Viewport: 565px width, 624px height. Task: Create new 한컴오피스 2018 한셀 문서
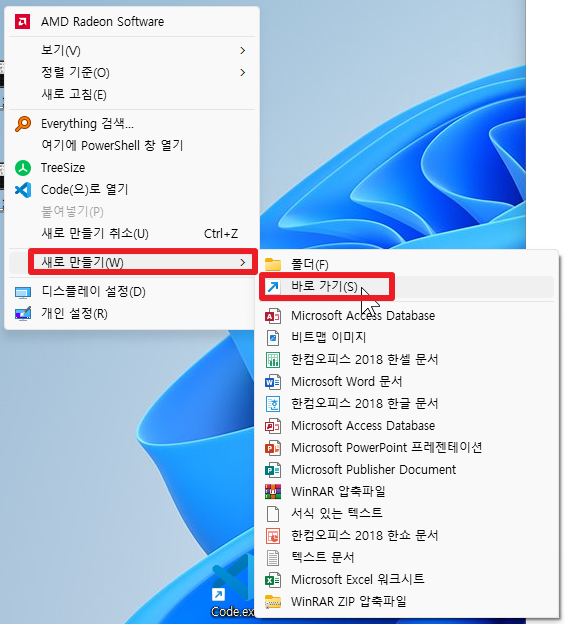(406, 360)
